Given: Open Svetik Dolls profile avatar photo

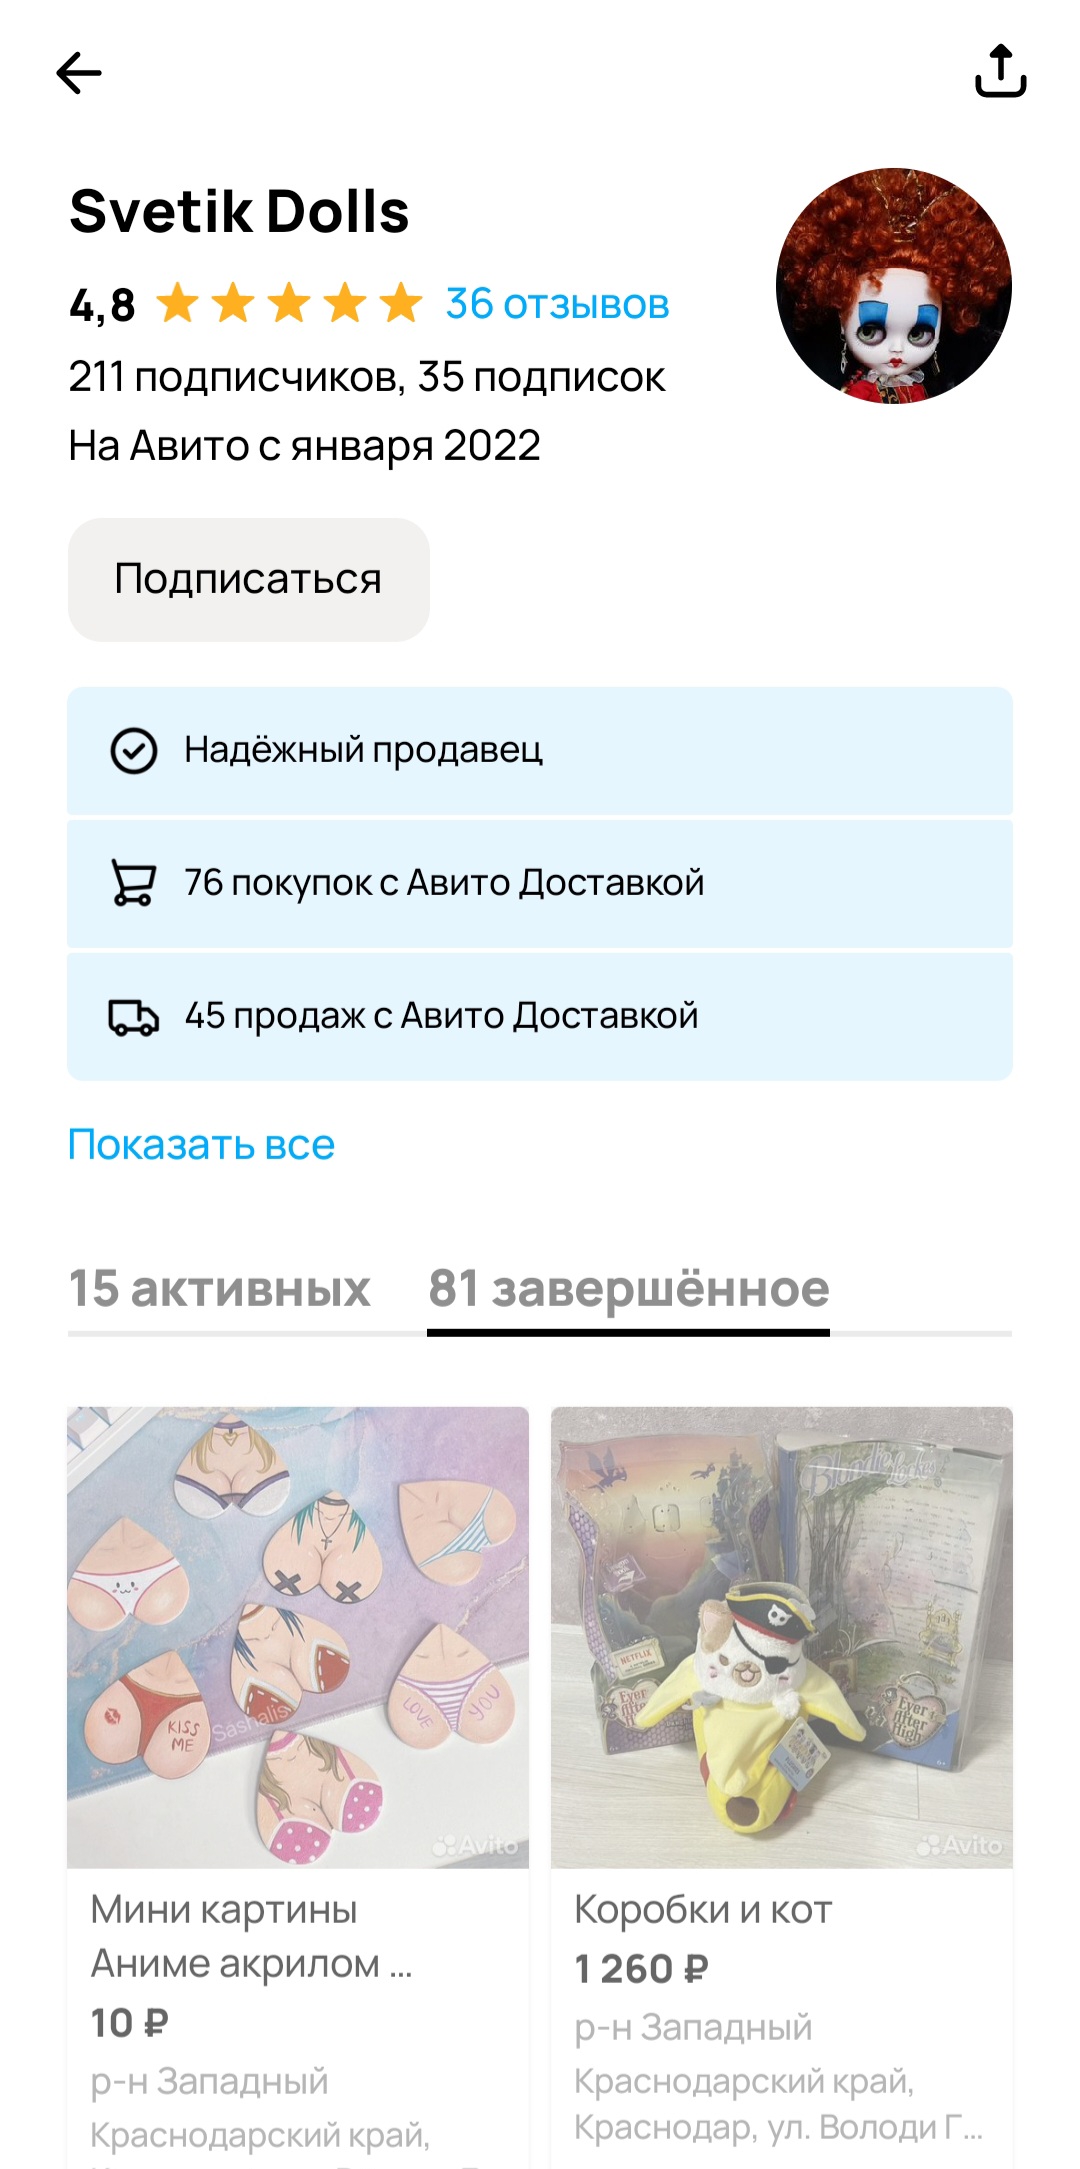Looking at the screenshot, I should 894,286.
